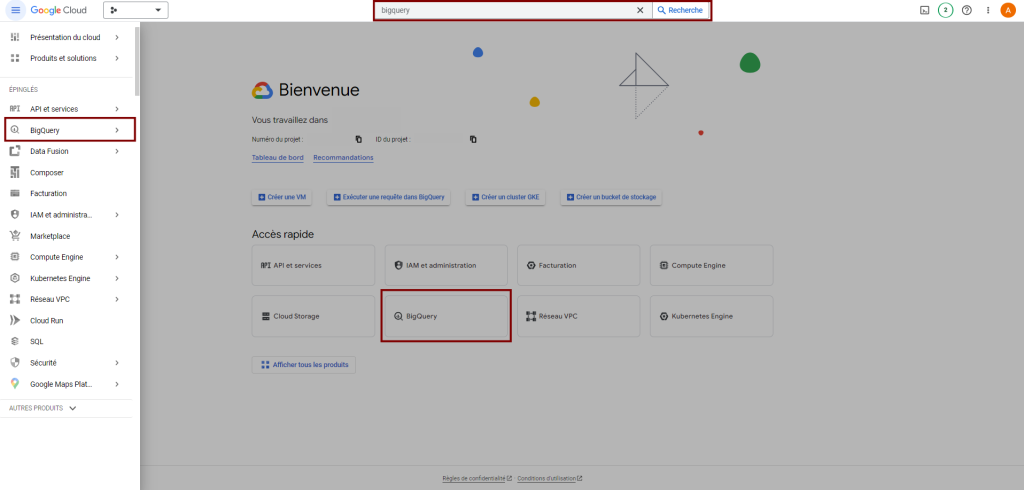Open the three-dot settings menu
Screen dimensions: 1024x490
click(x=988, y=10)
